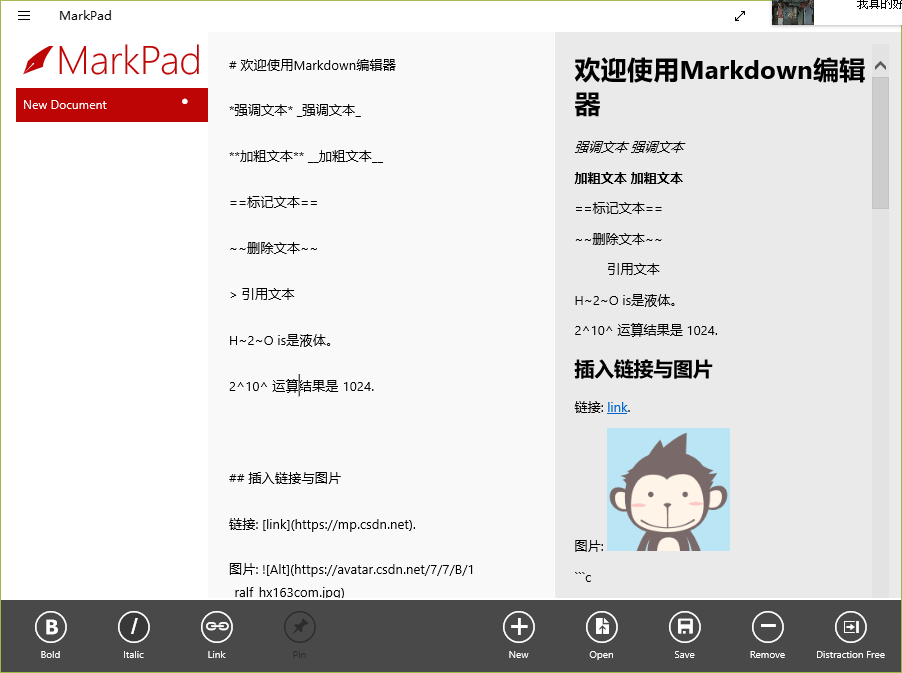
Task: Click editor line '*强调文本* _强调文本_'
Action: (295, 110)
